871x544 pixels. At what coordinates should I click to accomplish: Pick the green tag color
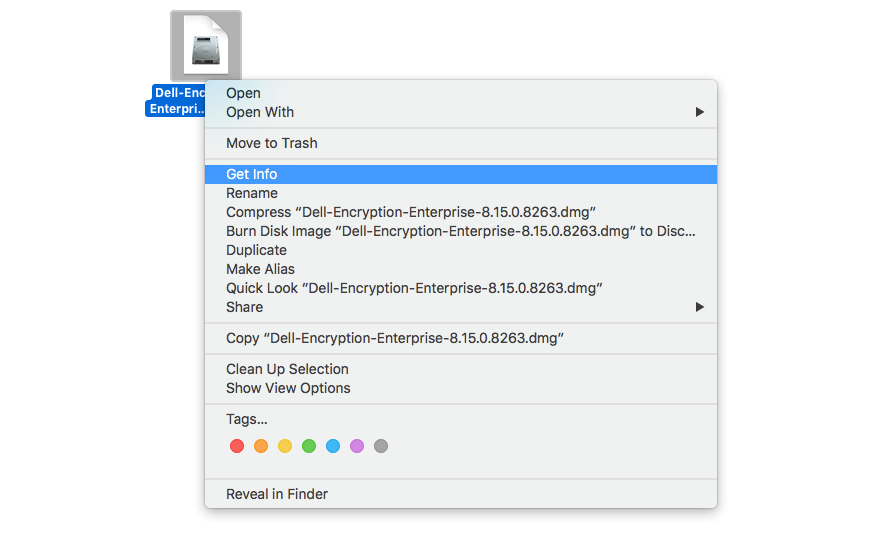(309, 446)
